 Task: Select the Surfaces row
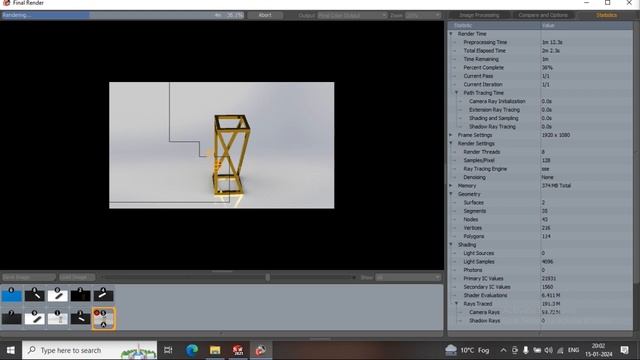(x=540, y=202)
